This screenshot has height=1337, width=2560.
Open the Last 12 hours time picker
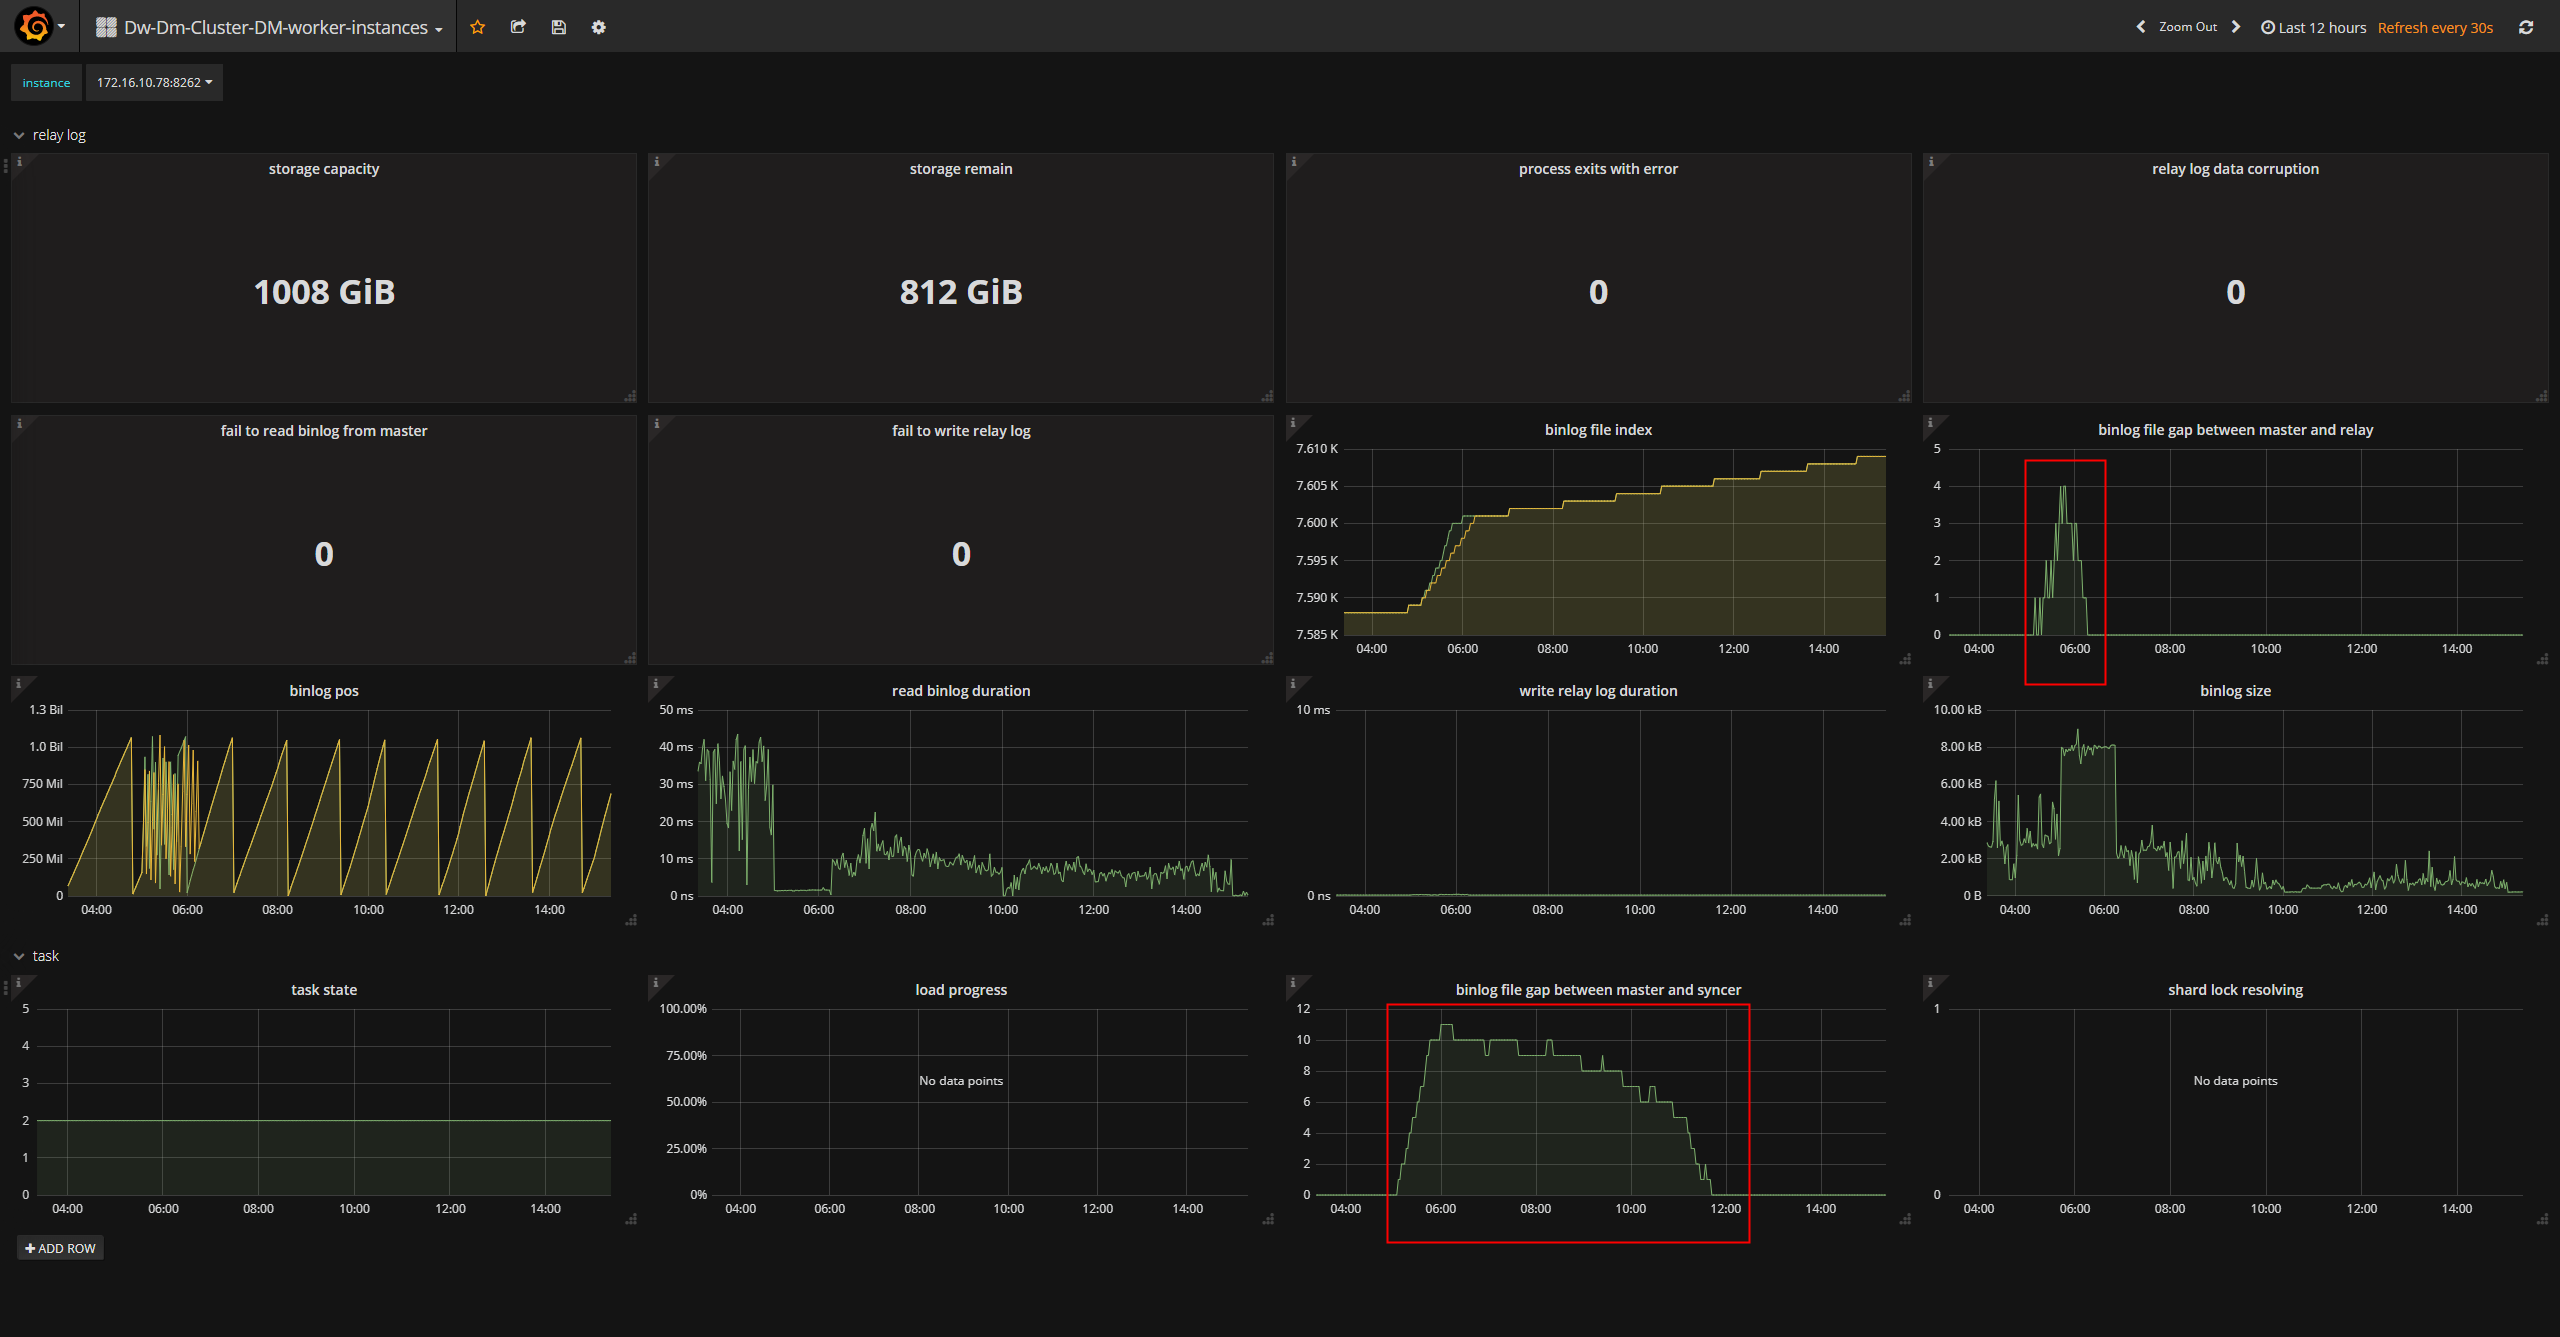pyautogui.click(x=2313, y=28)
